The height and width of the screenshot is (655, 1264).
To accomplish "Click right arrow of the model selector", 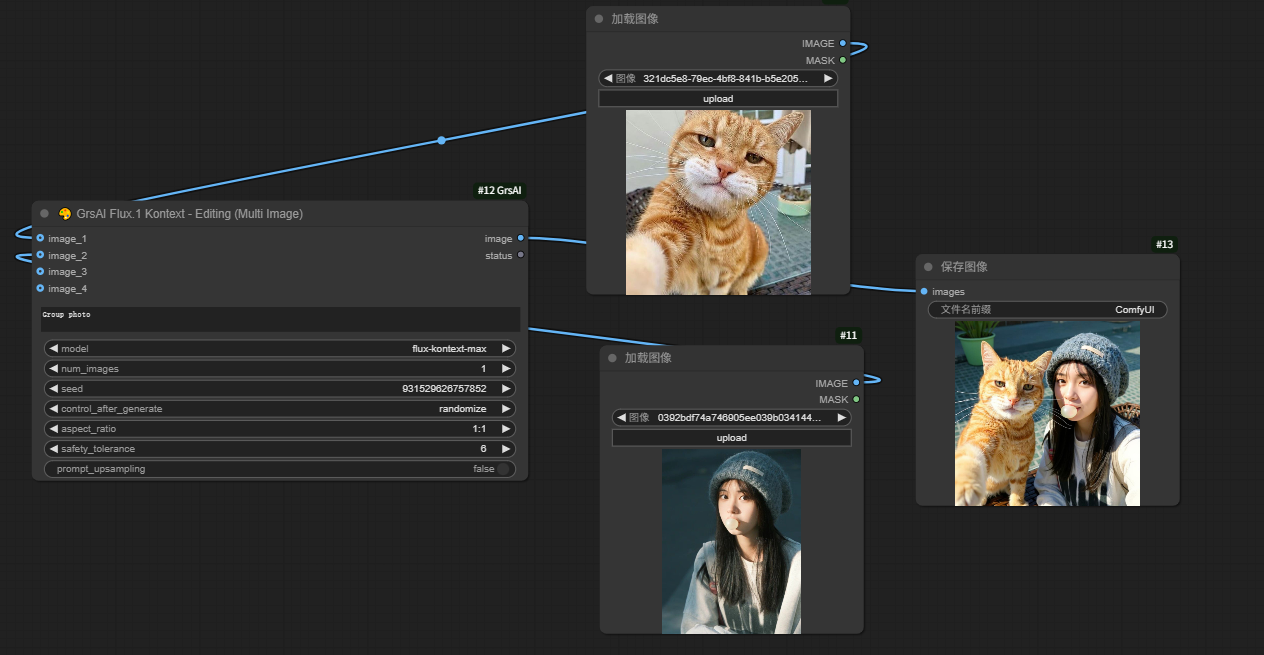I will (x=506, y=349).
